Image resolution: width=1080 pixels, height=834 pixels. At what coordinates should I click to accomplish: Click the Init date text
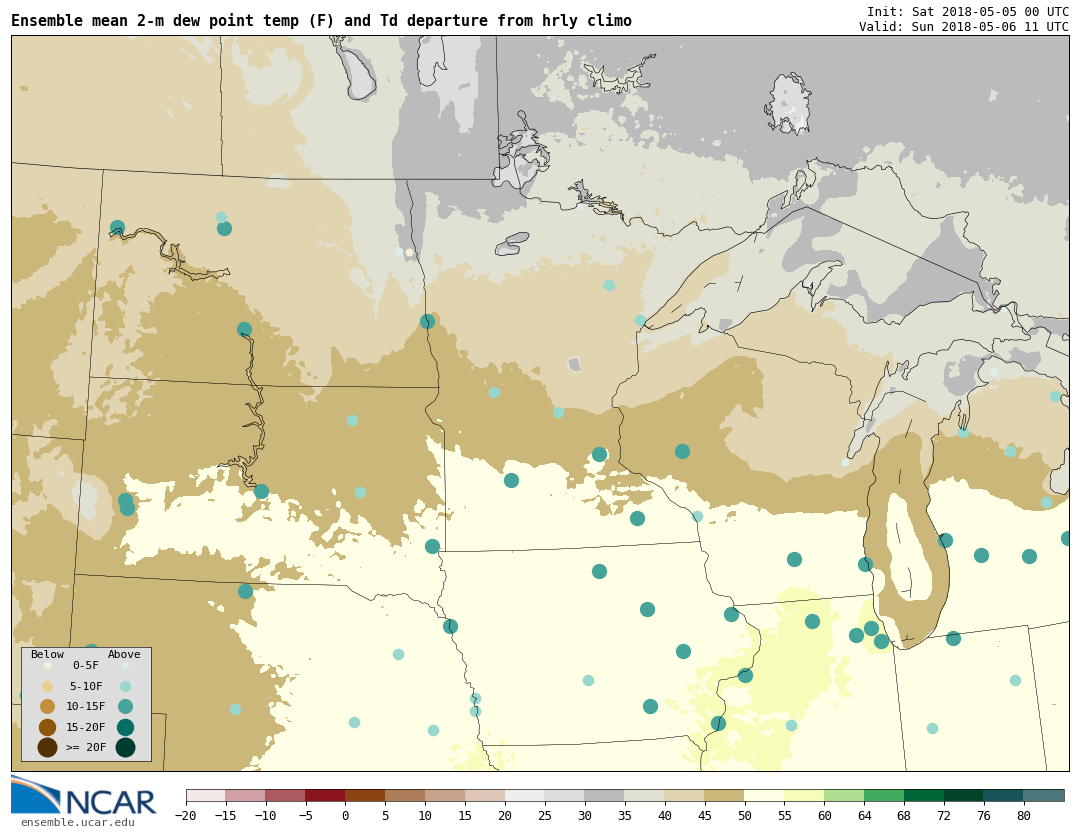(967, 12)
